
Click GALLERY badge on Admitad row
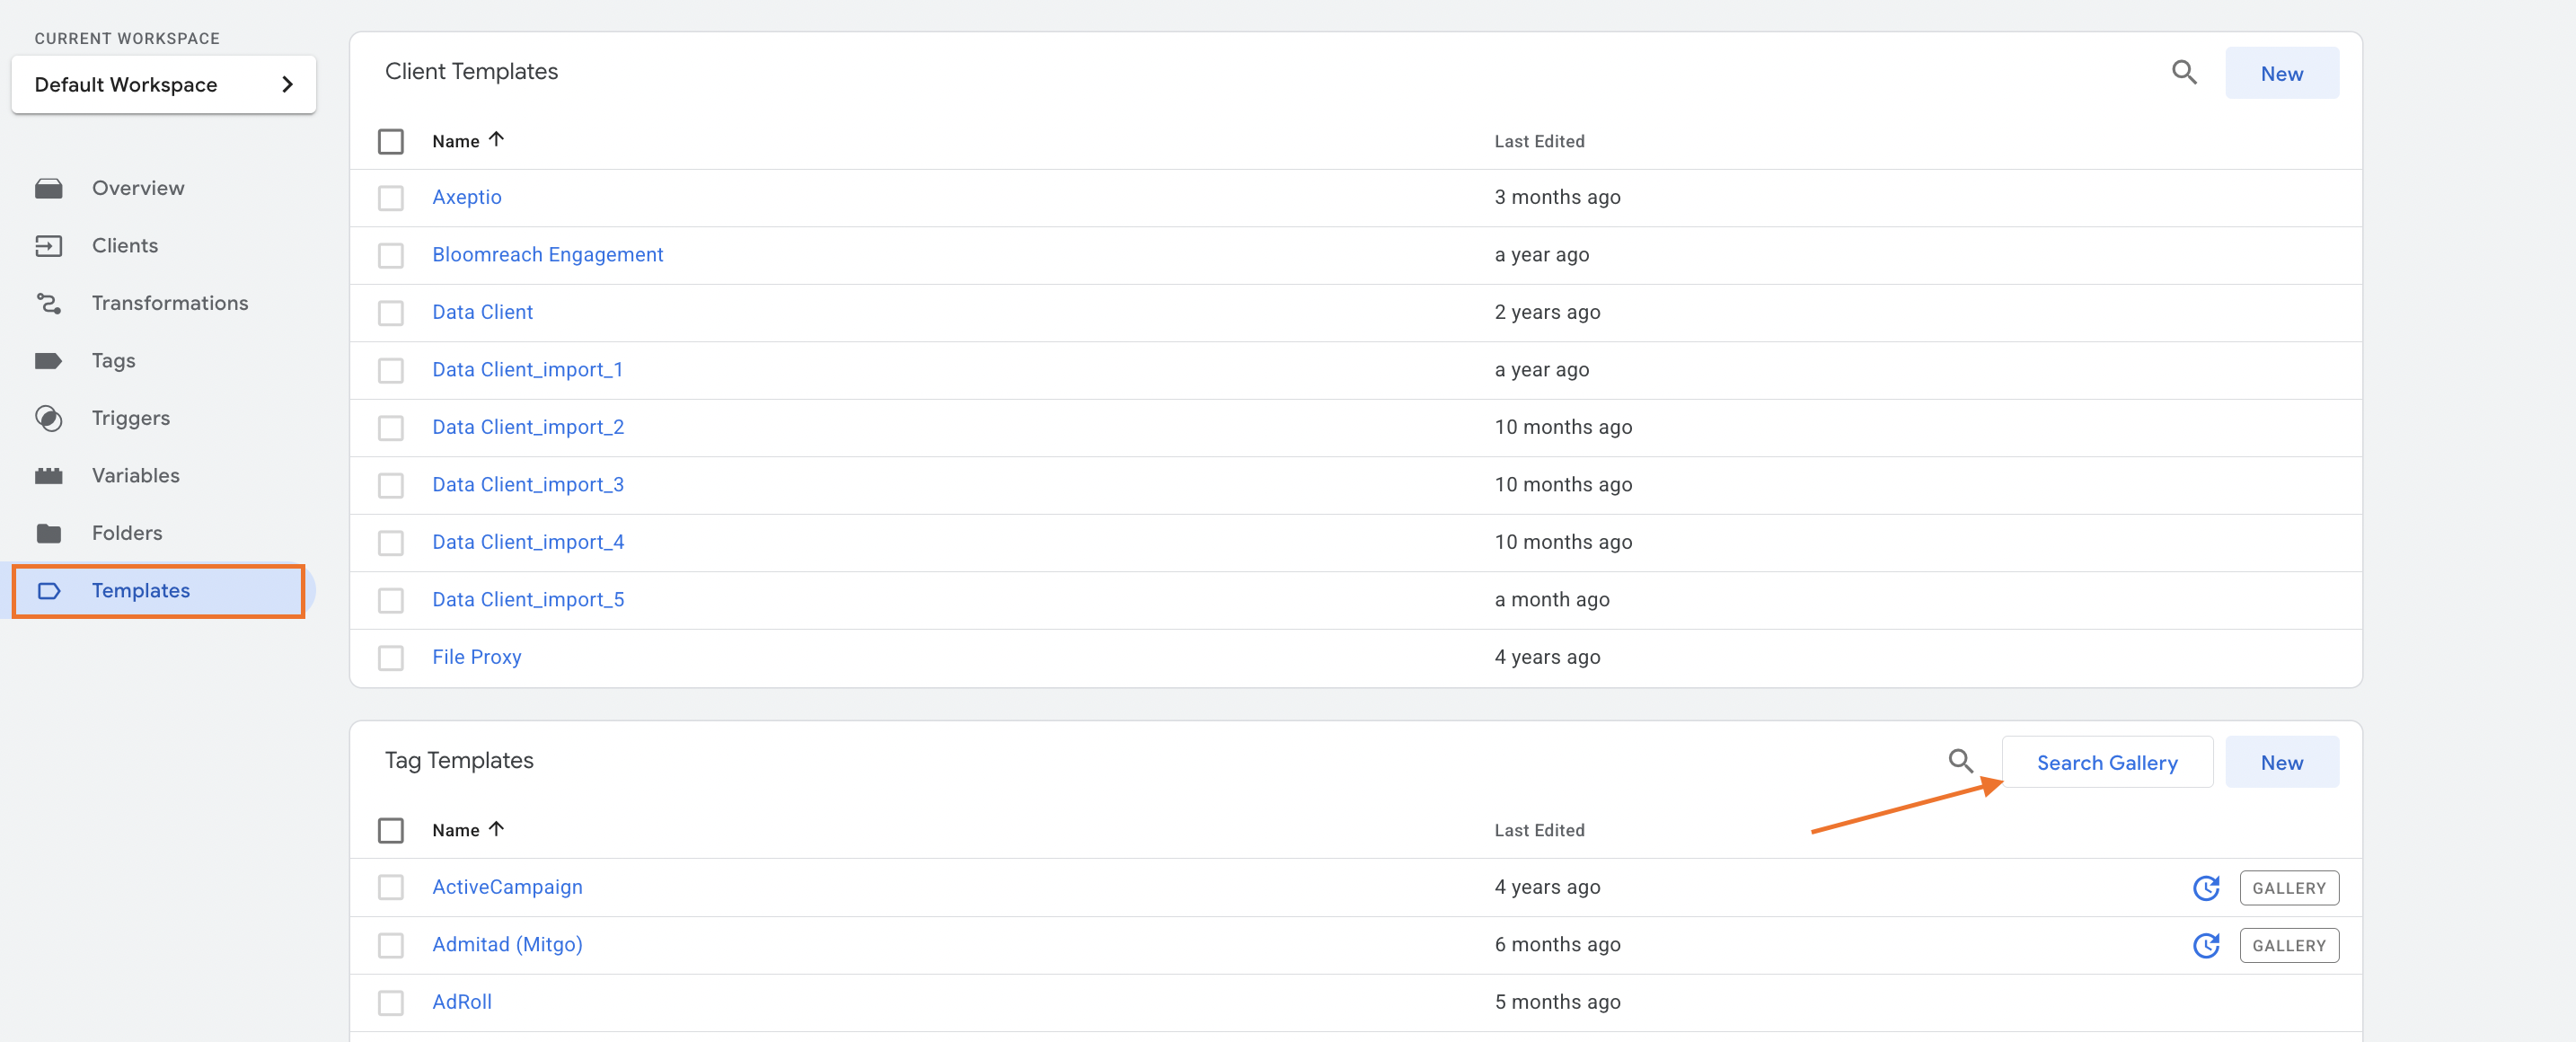tap(2288, 945)
